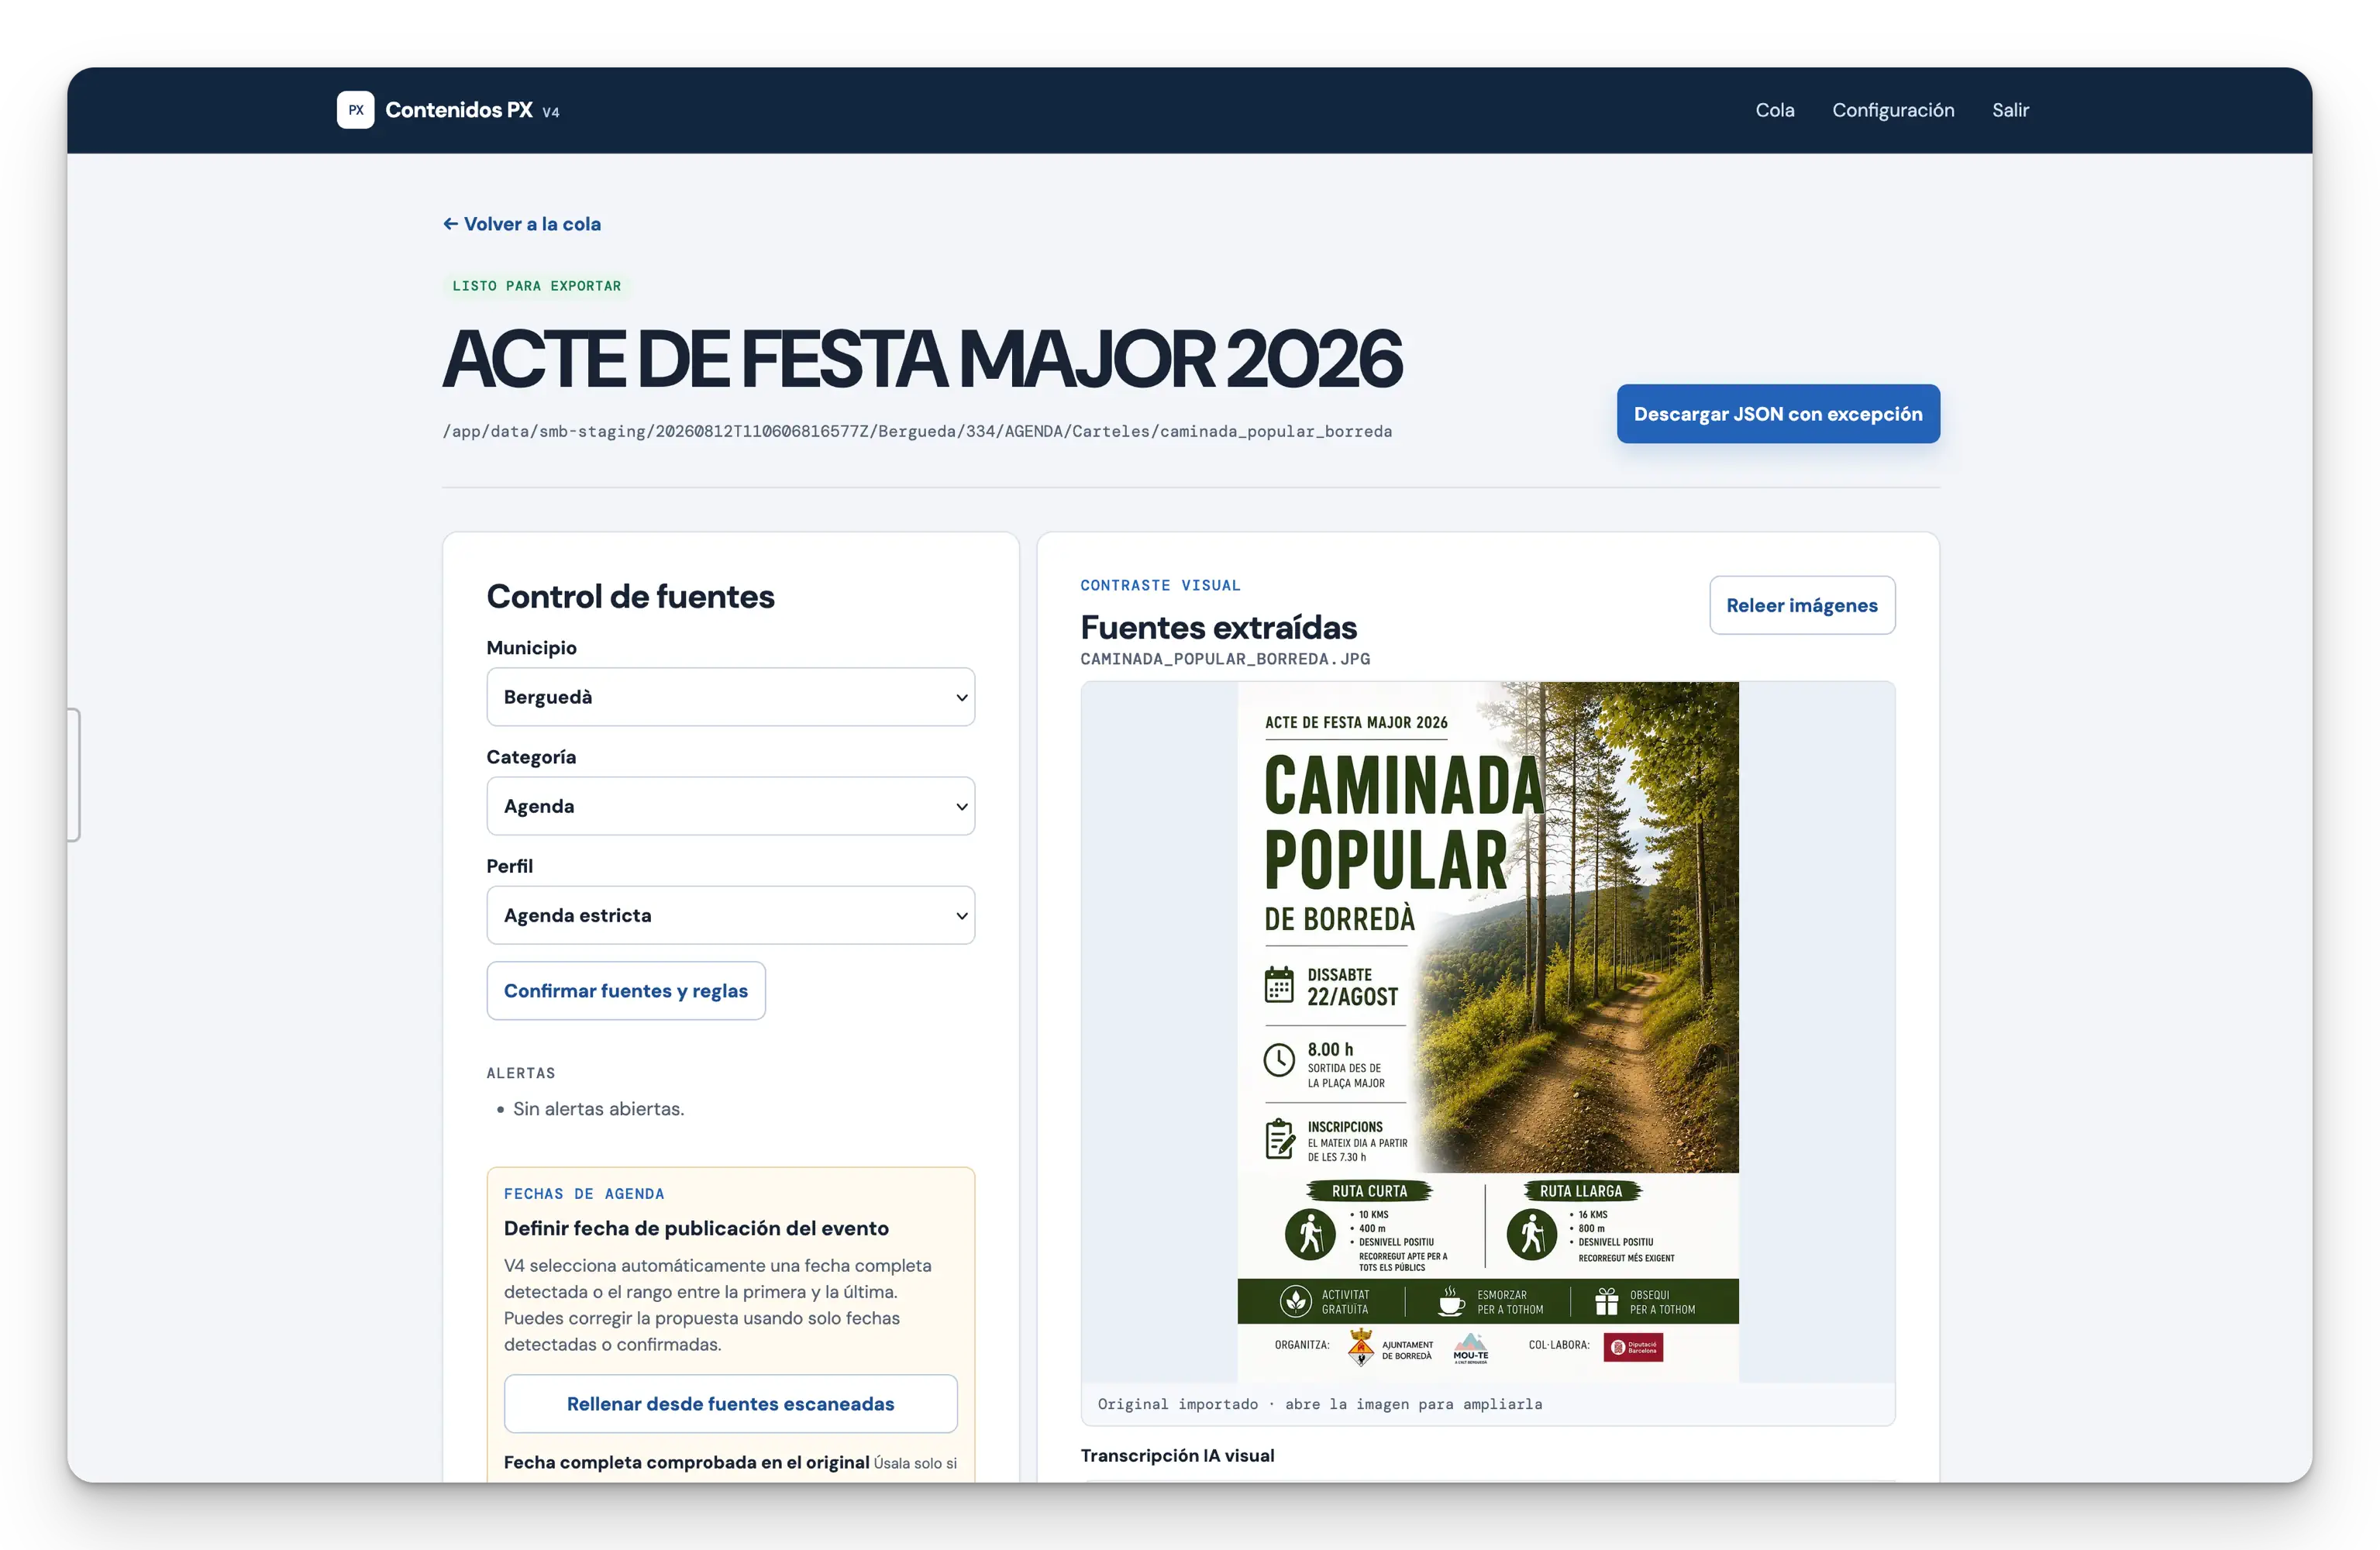2380x1550 pixels.
Task: Click the ACTE DE FESTA MAJOR 2026 title
Action: (922, 359)
